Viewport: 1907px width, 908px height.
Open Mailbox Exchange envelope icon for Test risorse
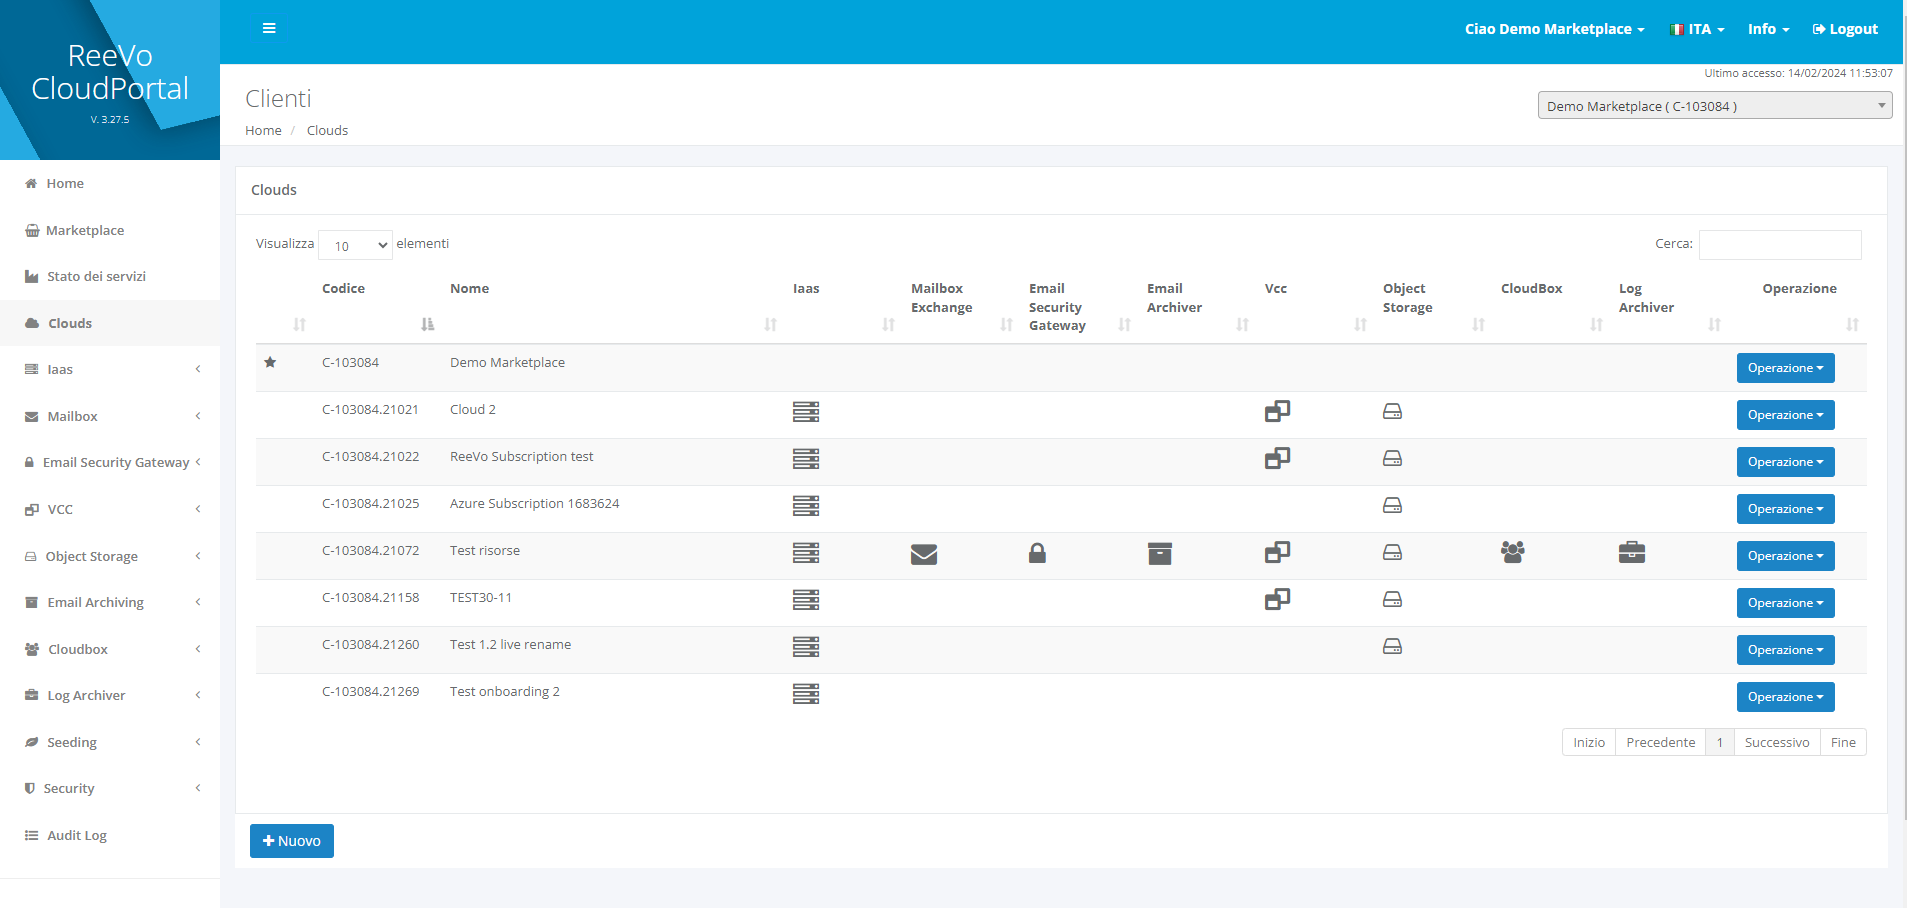tap(924, 554)
